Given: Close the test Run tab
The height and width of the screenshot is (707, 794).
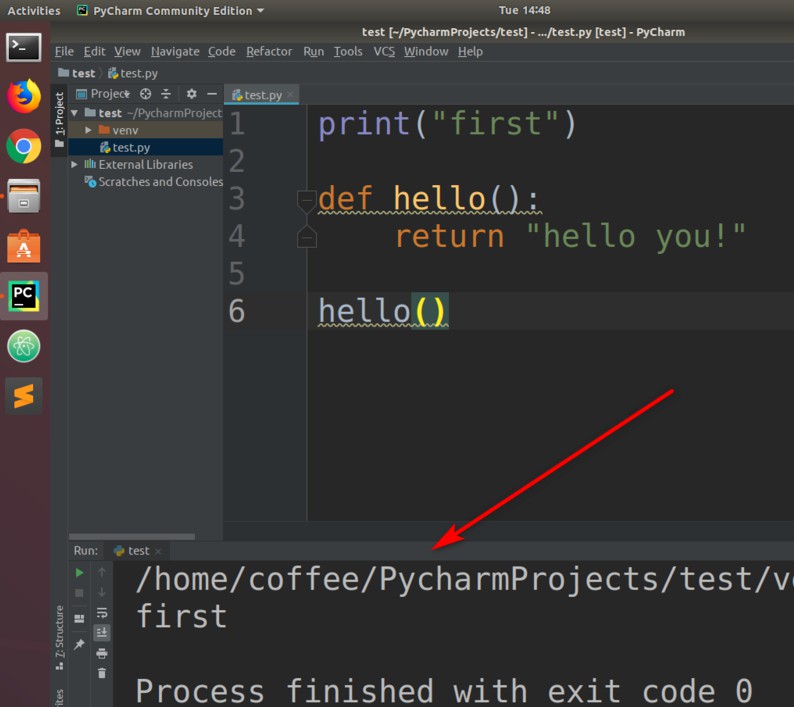Looking at the screenshot, I should coord(158,551).
